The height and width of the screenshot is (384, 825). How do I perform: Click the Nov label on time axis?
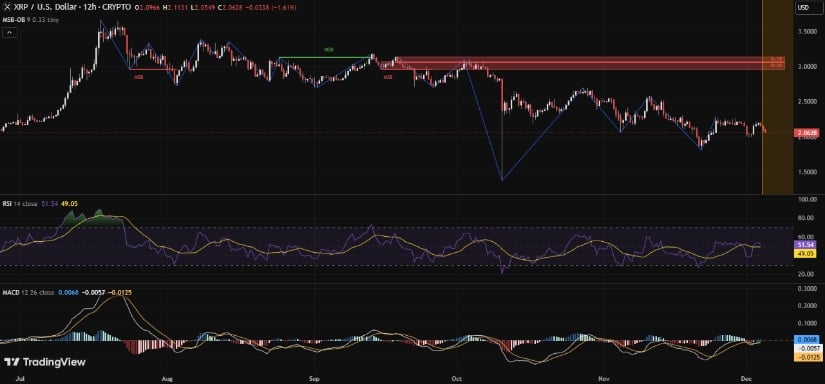pos(603,378)
